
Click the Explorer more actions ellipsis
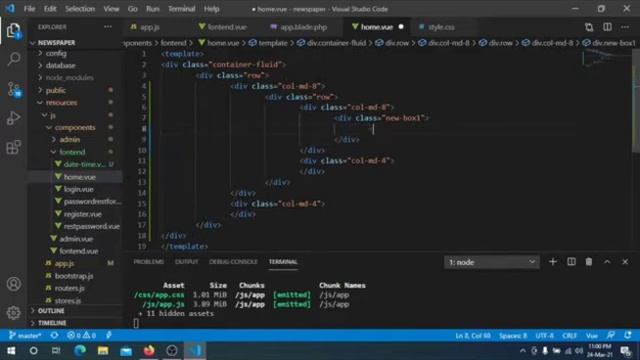(108, 27)
